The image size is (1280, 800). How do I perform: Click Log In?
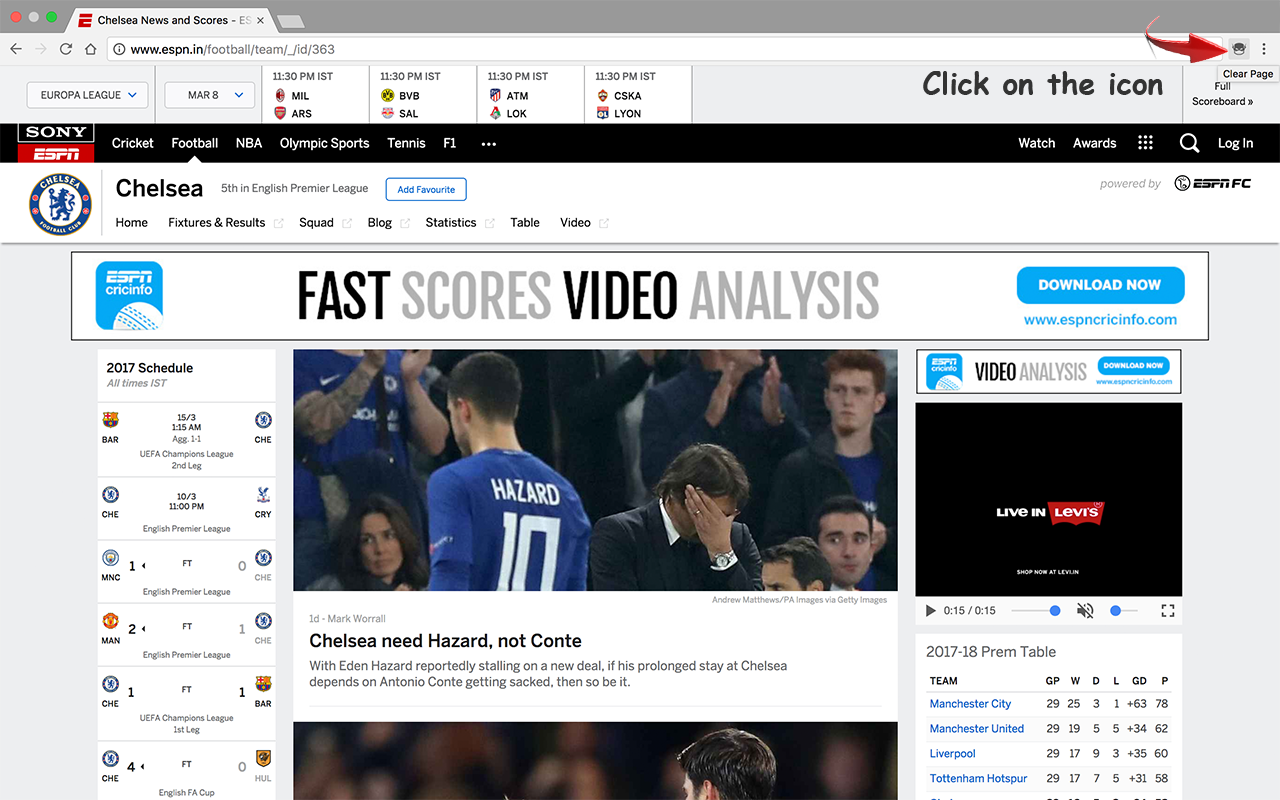coord(1235,143)
